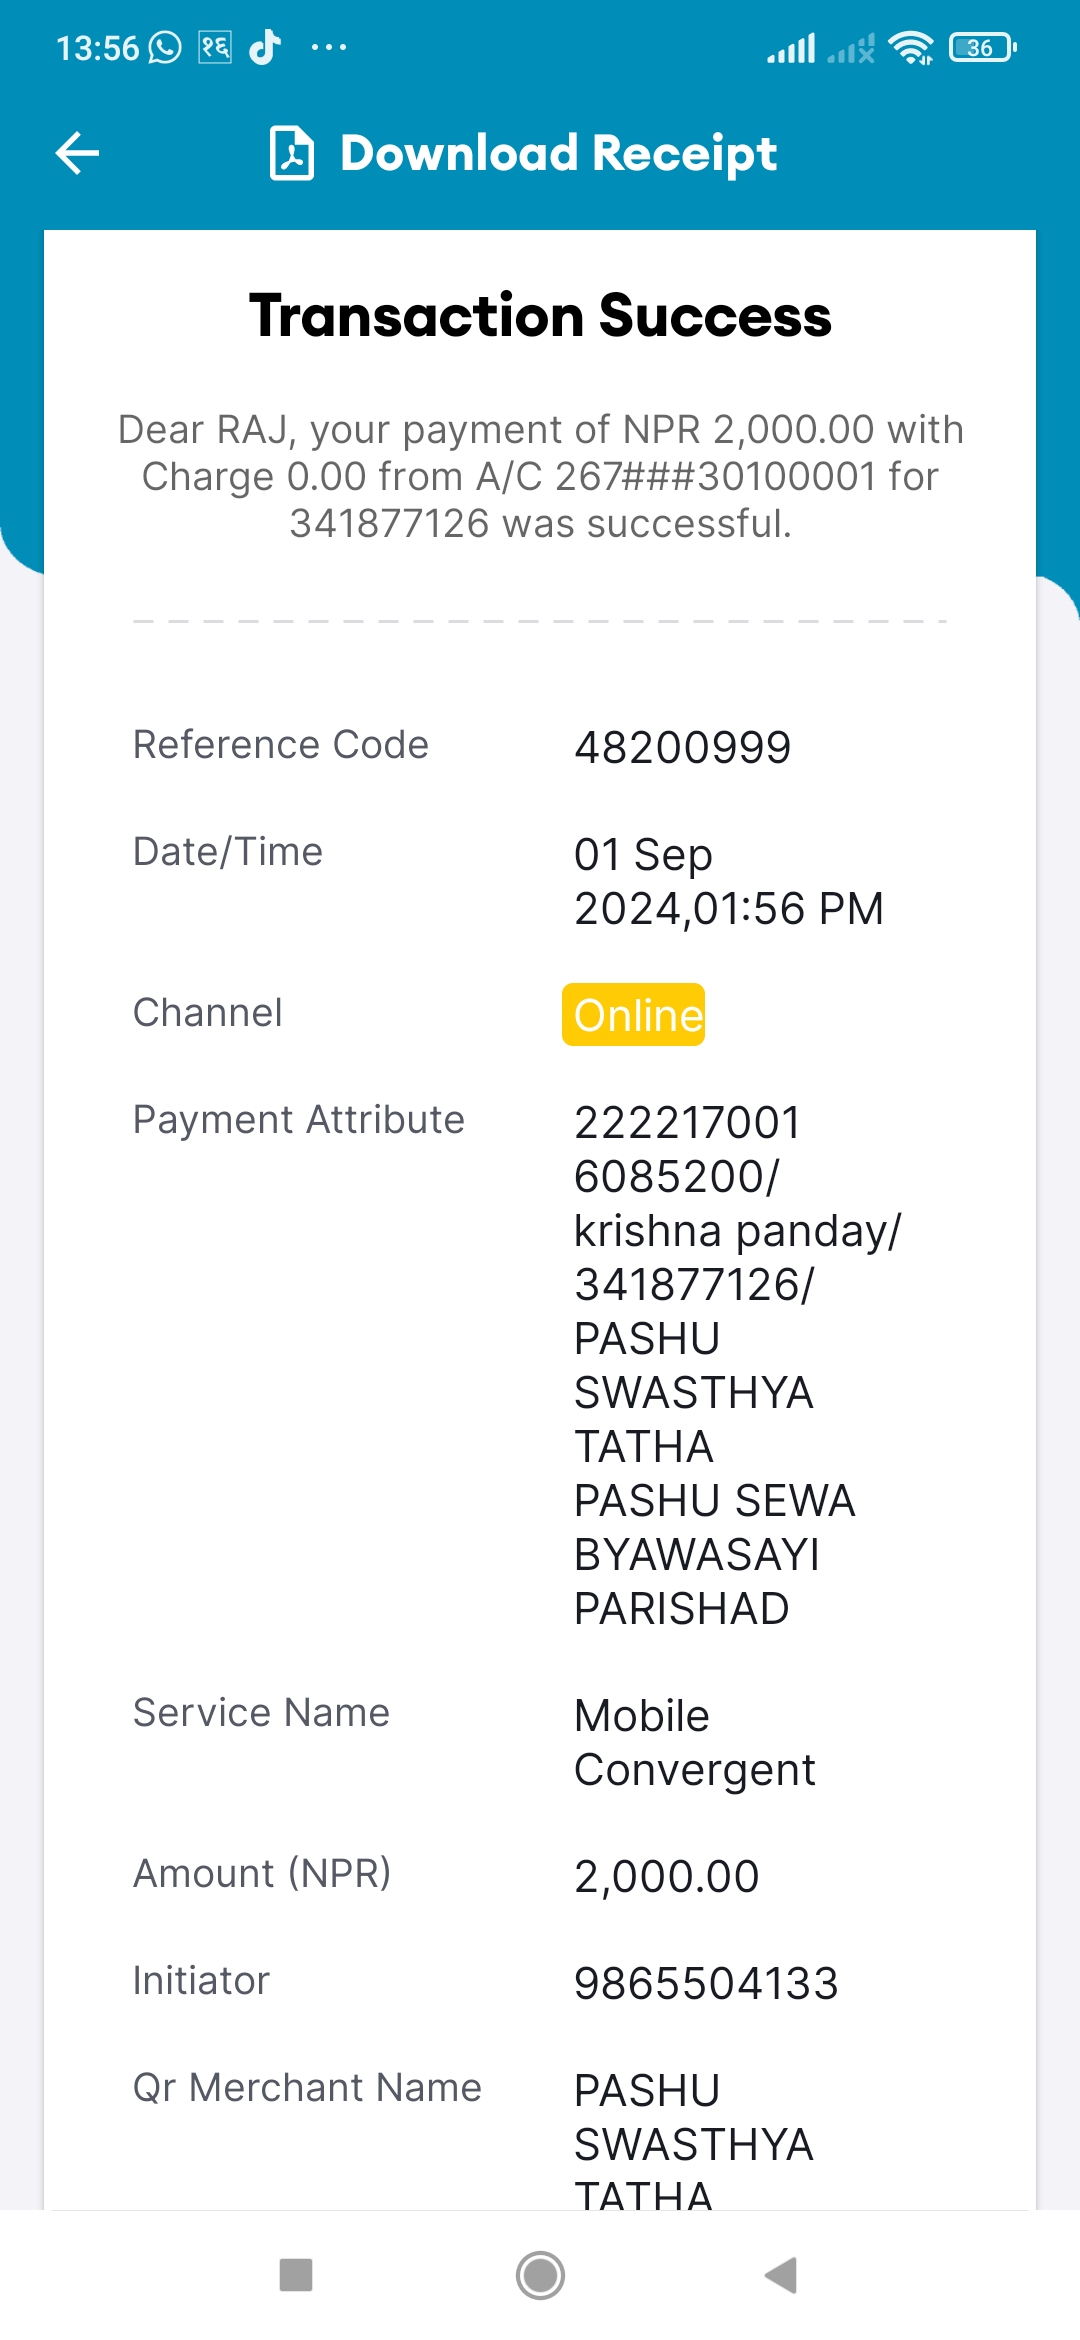This screenshot has width=1080, height=2340.
Task: Click the PDF receipt document icon
Action: (x=292, y=153)
